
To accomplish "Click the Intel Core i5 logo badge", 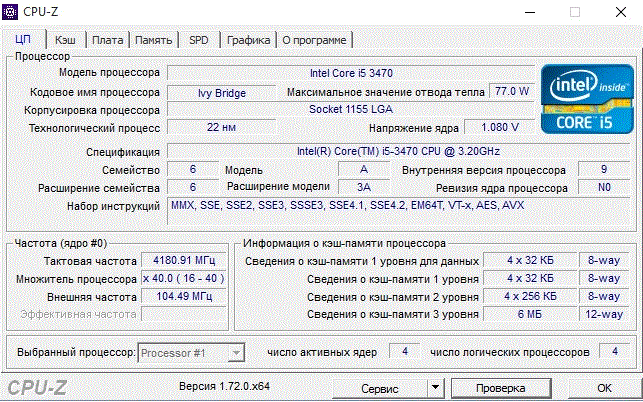I will 587,99.
